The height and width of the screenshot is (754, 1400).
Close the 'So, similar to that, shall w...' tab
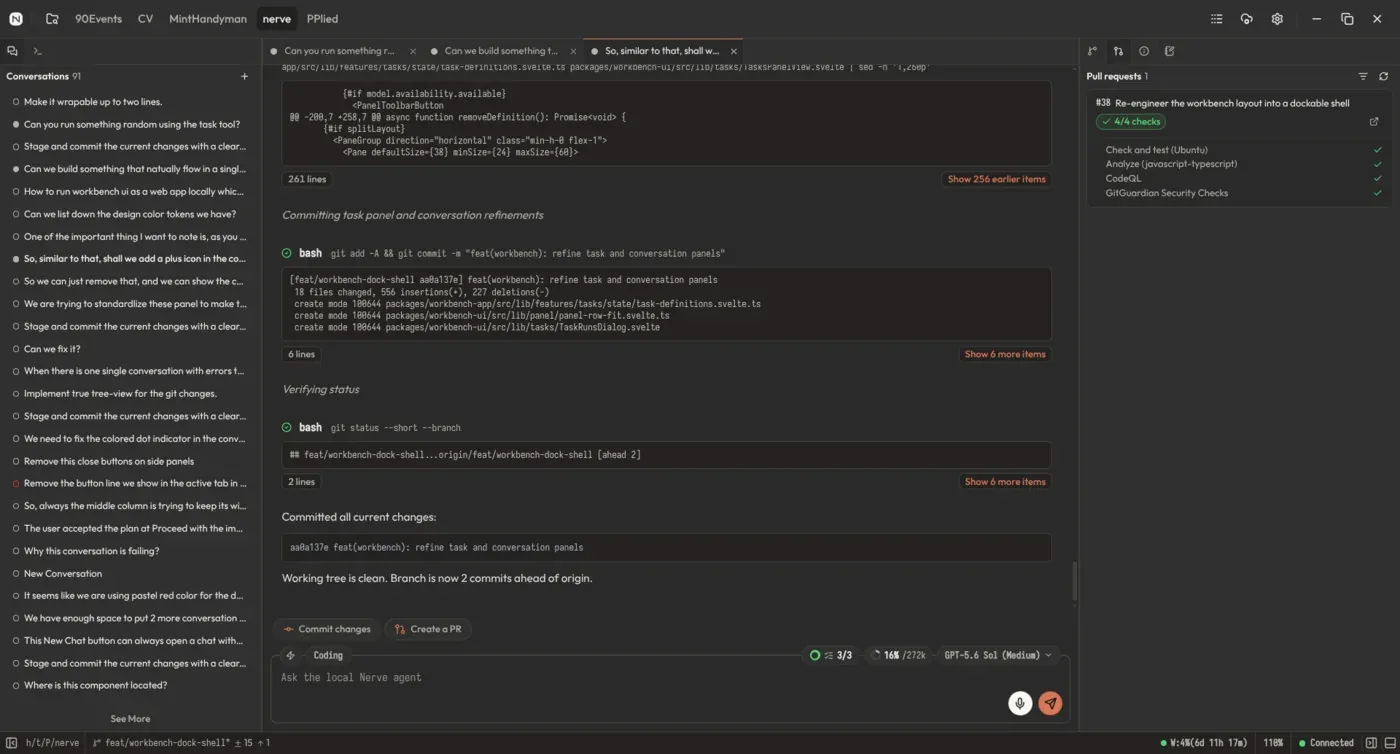tap(734, 51)
